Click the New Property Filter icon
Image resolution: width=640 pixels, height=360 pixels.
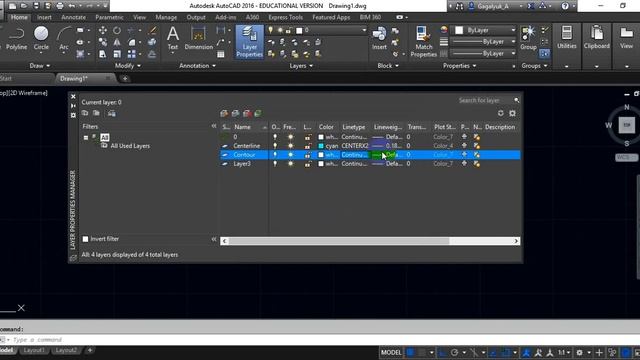85,113
